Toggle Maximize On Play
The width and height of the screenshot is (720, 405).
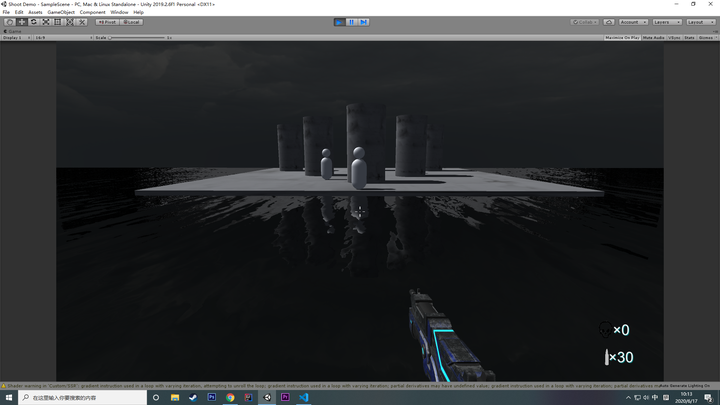[622, 38]
